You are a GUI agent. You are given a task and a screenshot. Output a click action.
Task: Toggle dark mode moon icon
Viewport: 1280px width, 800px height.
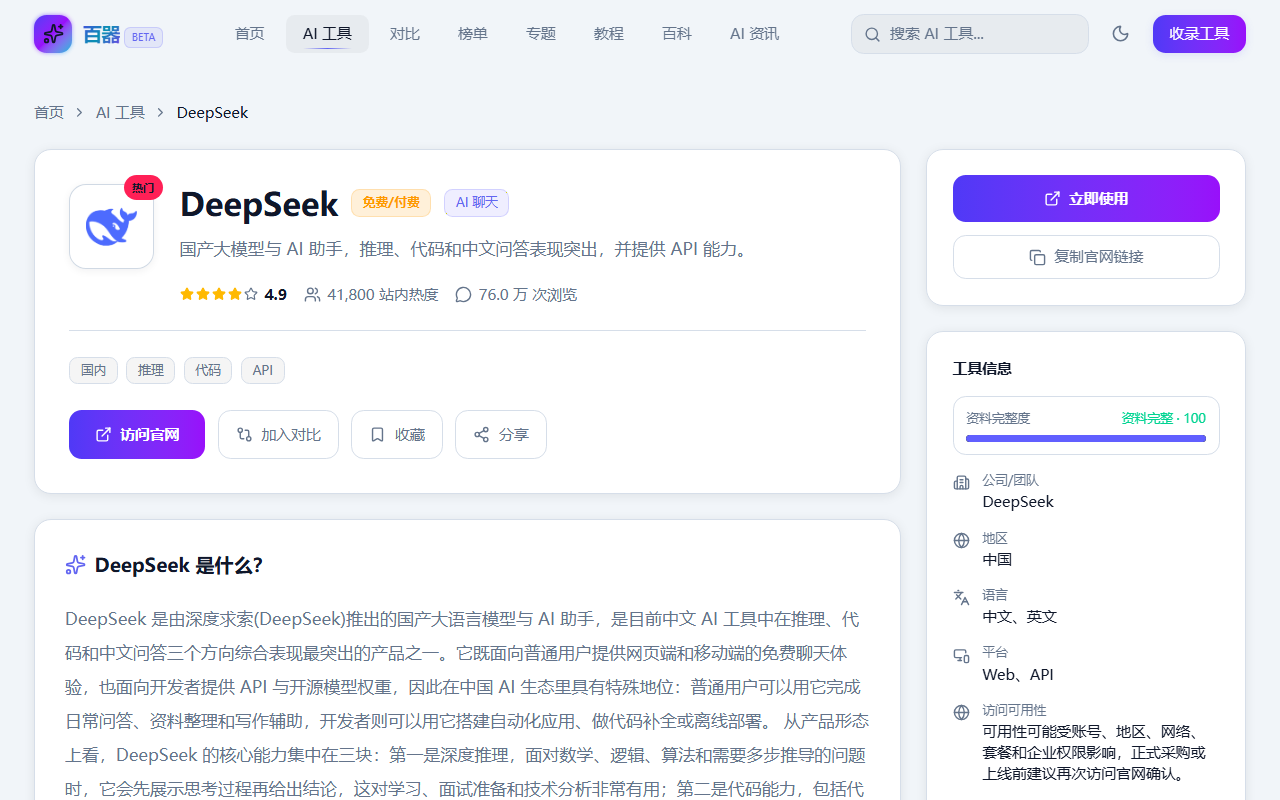click(1120, 34)
